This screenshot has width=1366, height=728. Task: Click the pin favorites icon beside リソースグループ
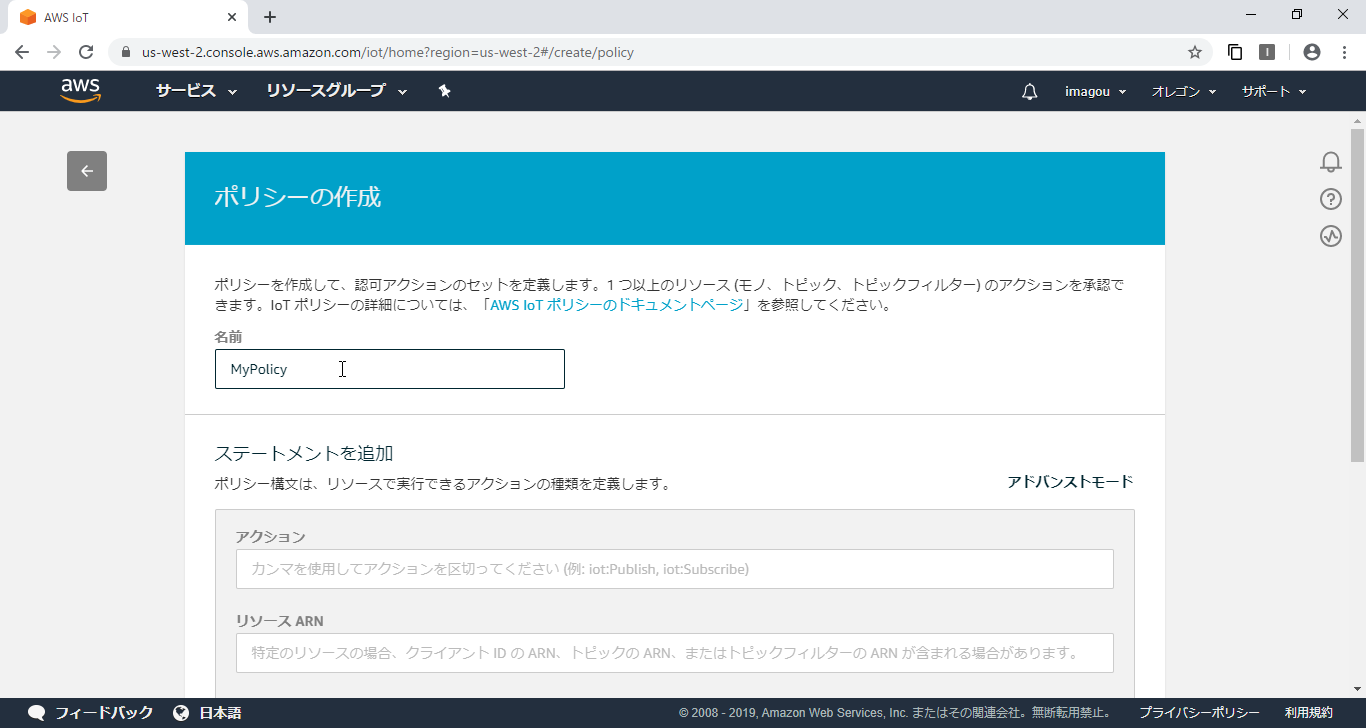444,90
